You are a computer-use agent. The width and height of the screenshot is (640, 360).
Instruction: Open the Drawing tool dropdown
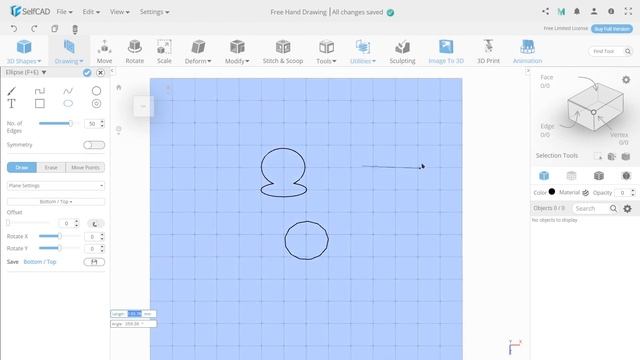(69, 51)
